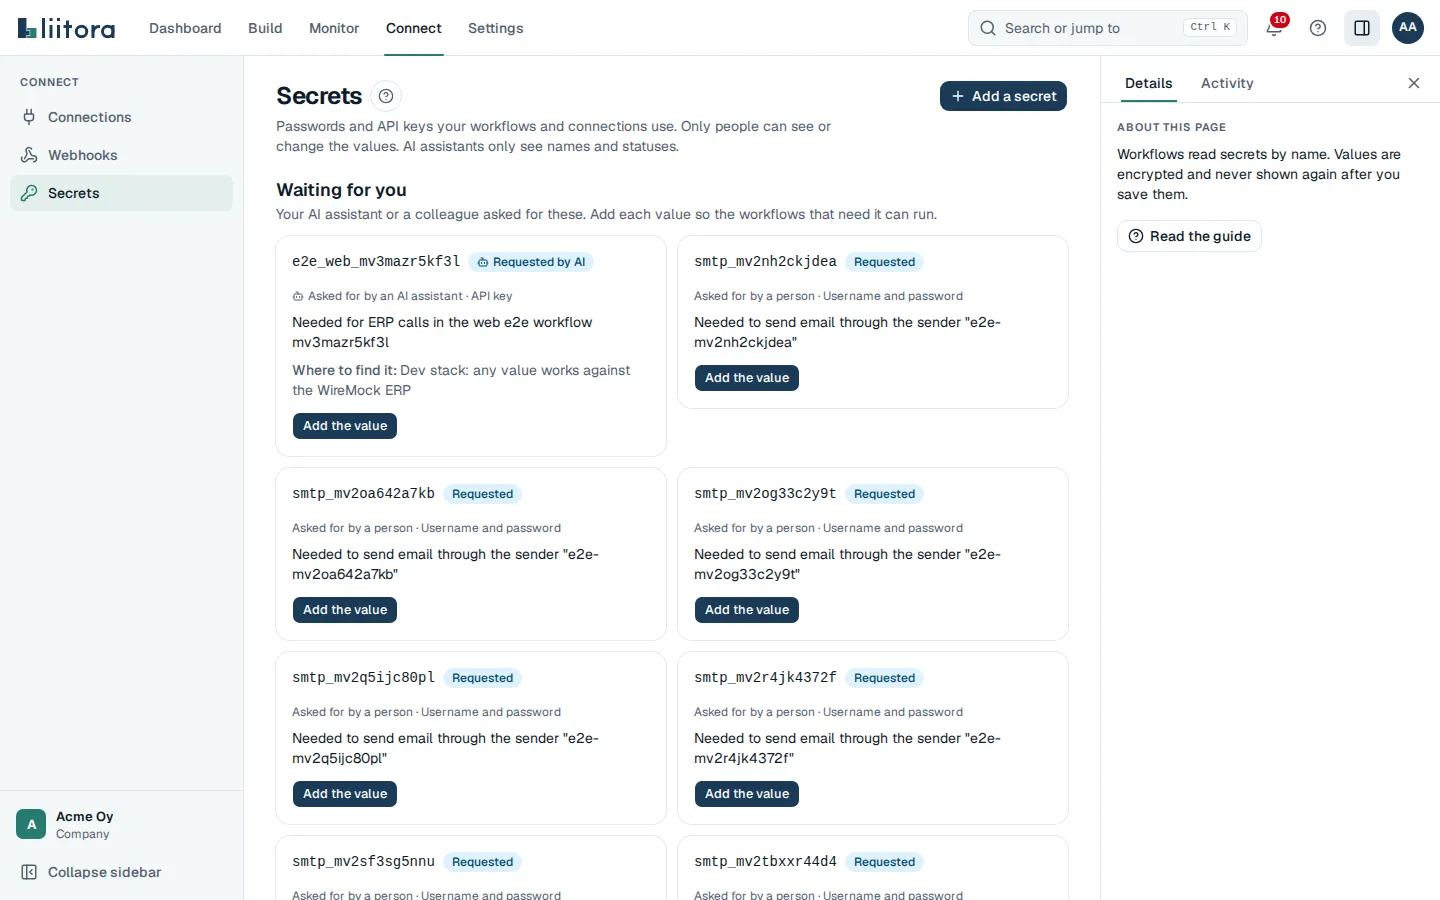Open Webhooks in the sidebar

coord(121,155)
